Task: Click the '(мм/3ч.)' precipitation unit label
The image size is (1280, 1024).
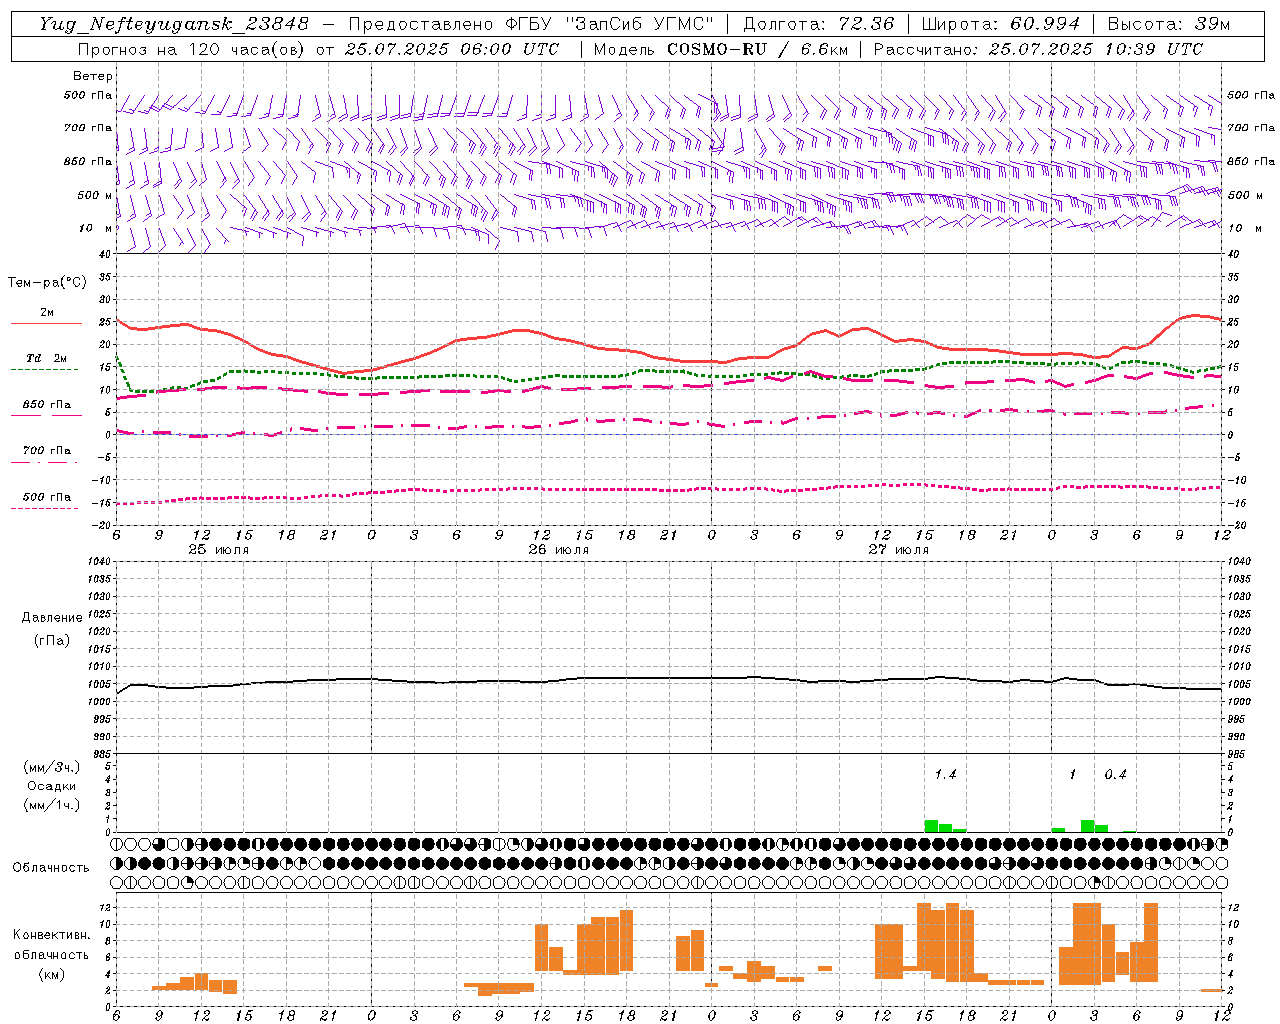Action: [51, 767]
